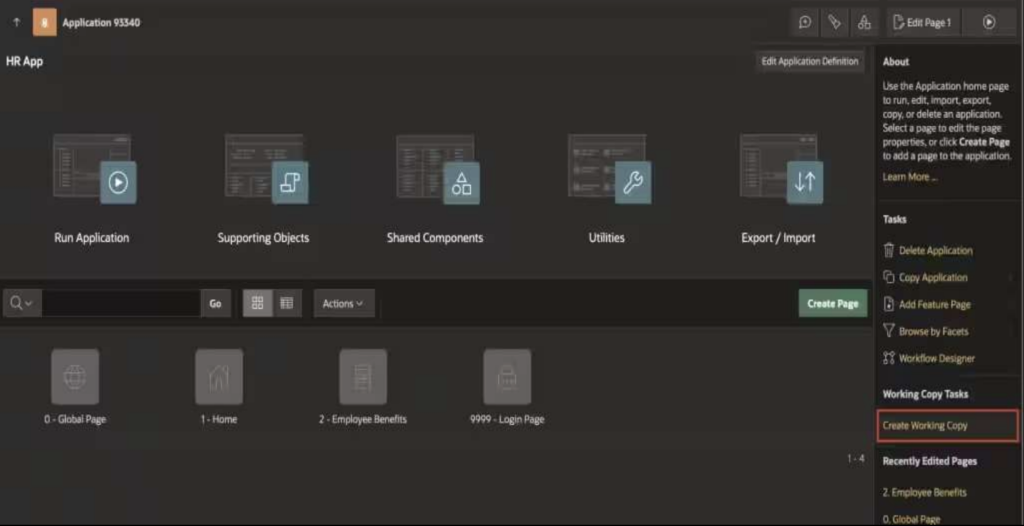Image resolution: width=1024 pixels, height=526 pixels.
Task: Open the 1 - Home page icon
Action: pos(219,377)
